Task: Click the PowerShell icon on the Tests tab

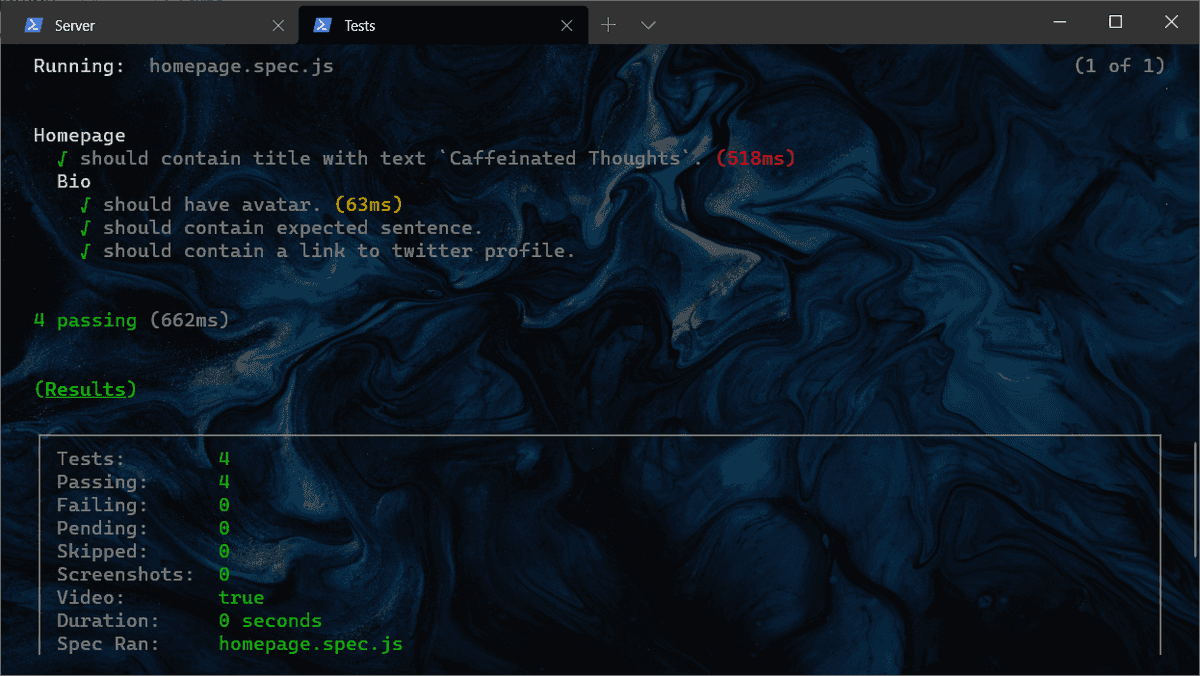Action: point(321,24)
